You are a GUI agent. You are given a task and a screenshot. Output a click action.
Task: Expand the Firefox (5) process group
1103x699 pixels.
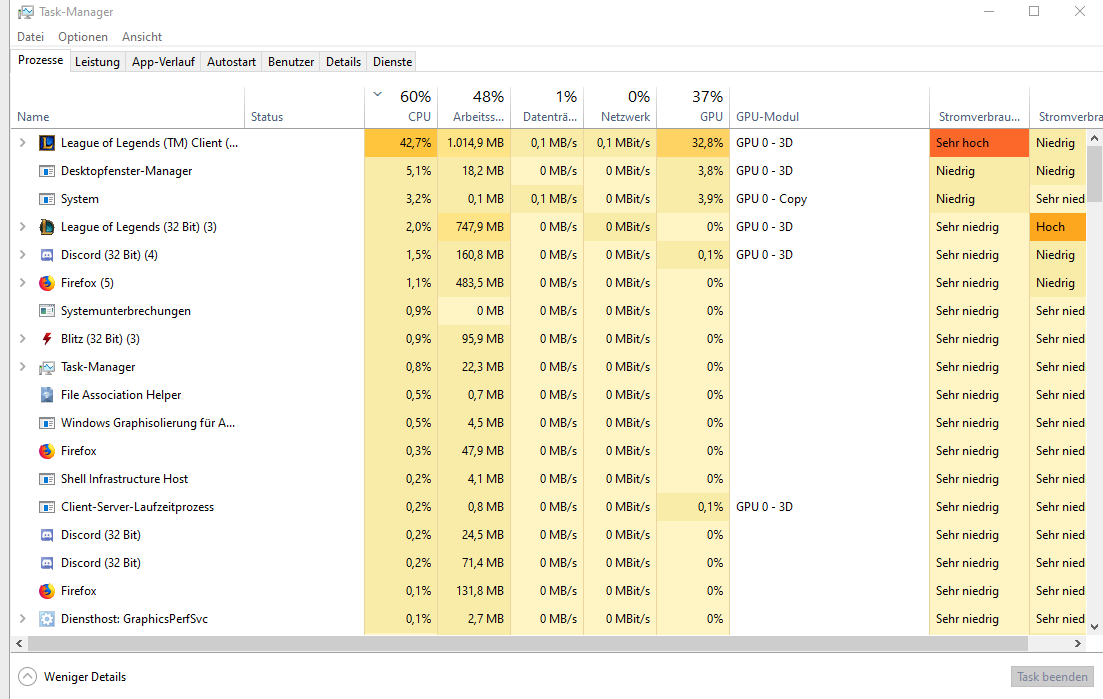pos(23,283)
